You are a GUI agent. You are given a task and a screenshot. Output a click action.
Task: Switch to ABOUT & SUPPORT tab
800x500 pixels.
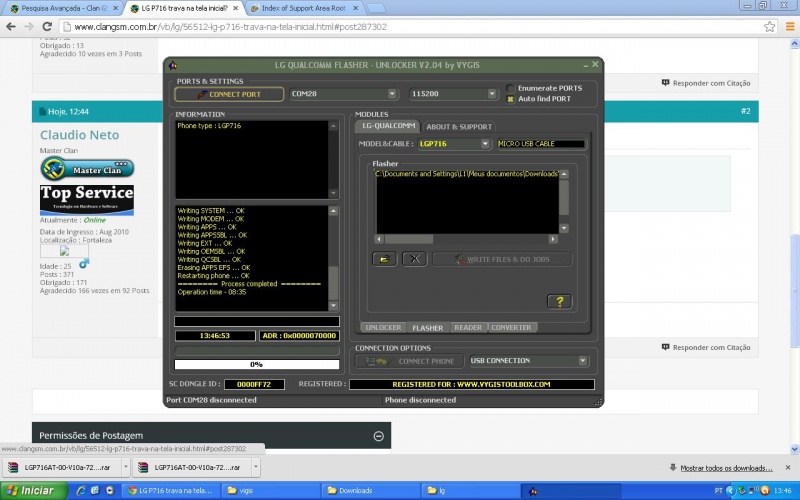459,127
